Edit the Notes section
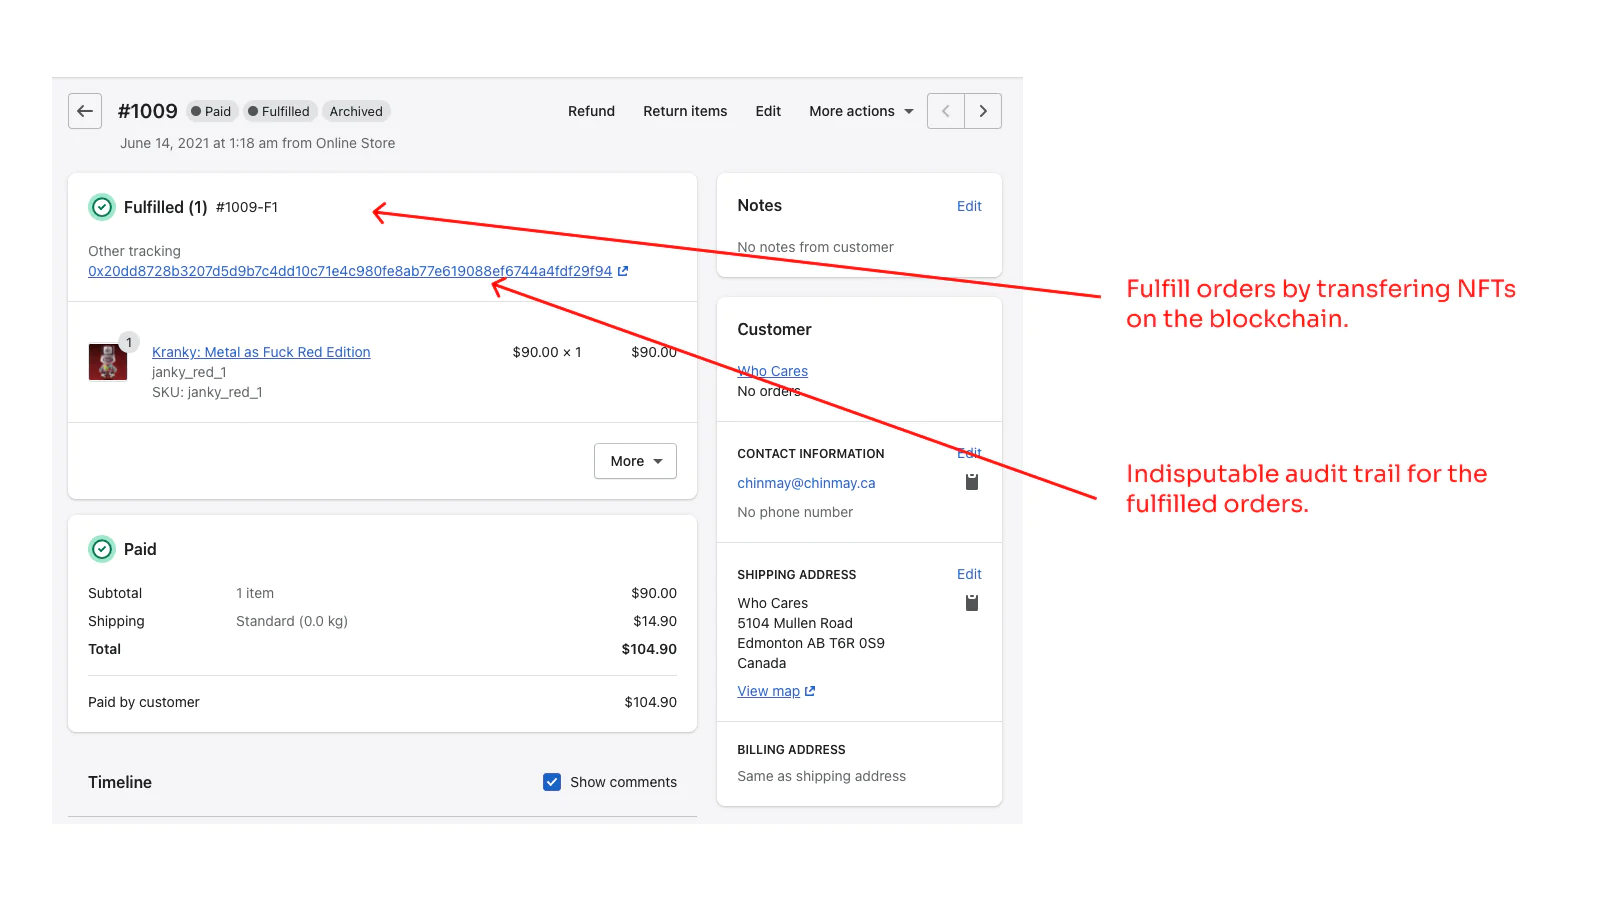The height and width of the screenshot is (900, 1600). 968,206
